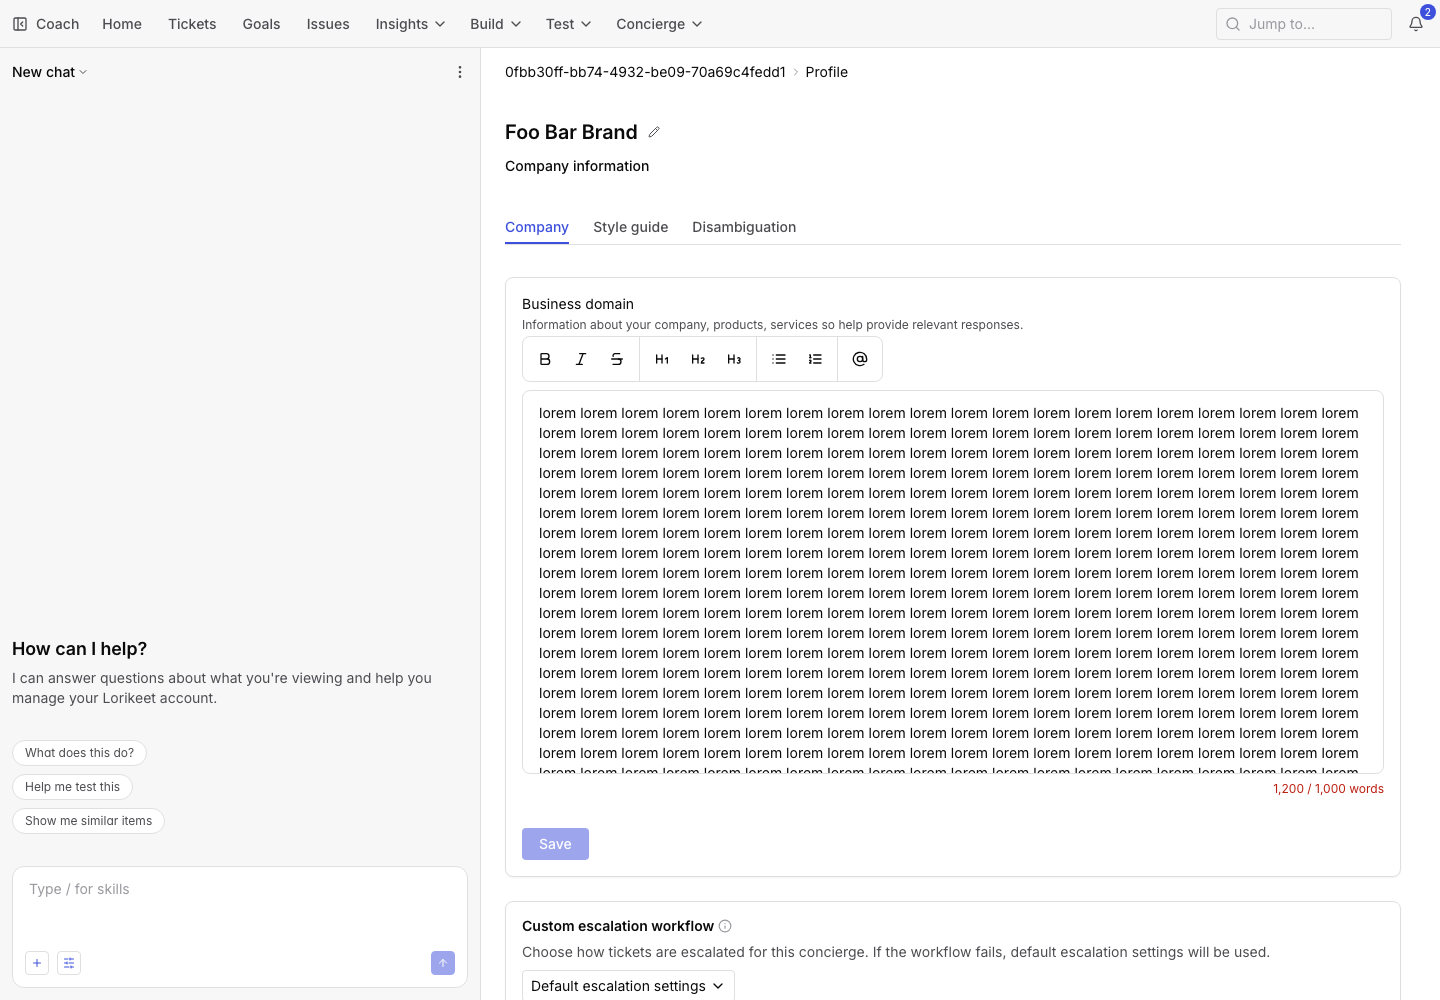Open the Issues page
Viewport: 1440px width, 1000px height.
tap(328, 24)
